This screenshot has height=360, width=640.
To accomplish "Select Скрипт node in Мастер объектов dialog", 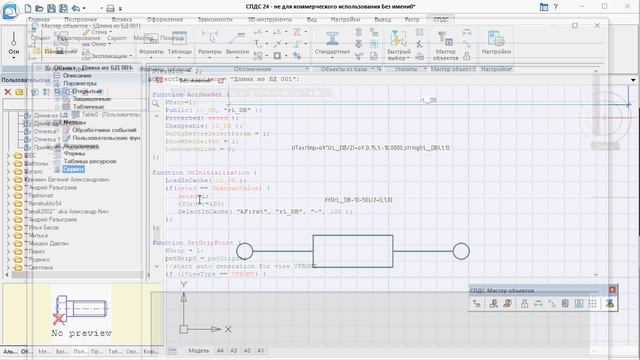I will (73, 169).
